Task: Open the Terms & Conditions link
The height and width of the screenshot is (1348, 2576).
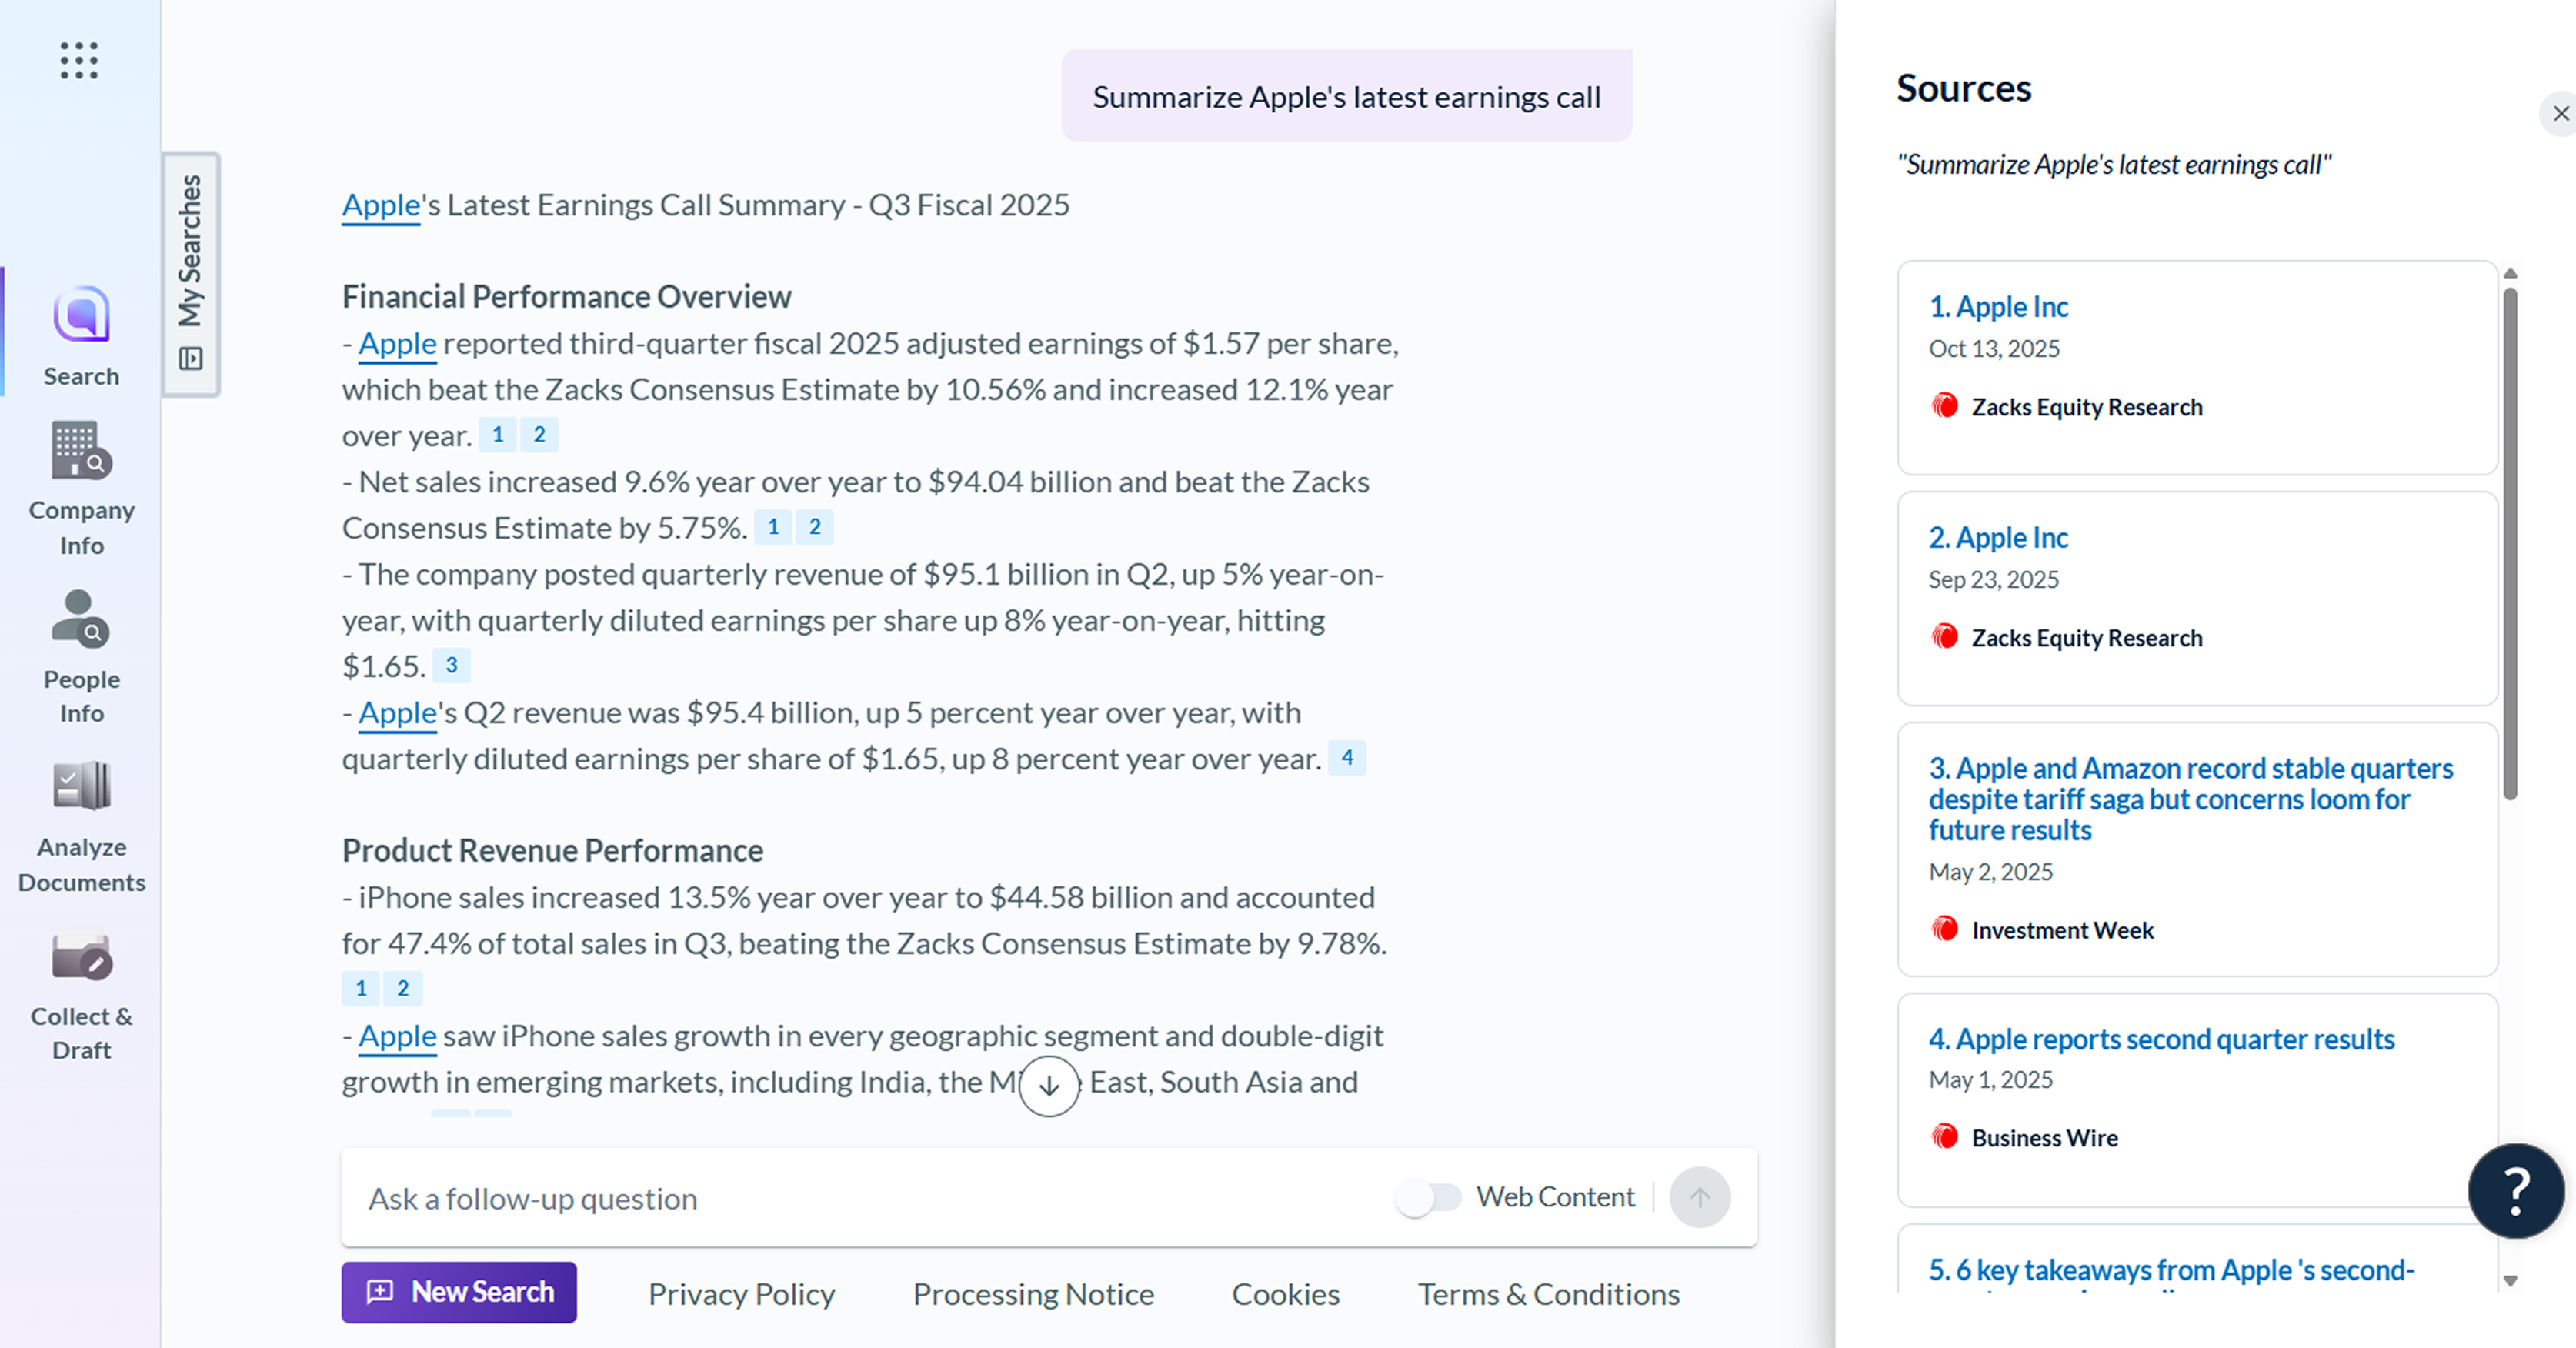Action: (1548, 1294)
